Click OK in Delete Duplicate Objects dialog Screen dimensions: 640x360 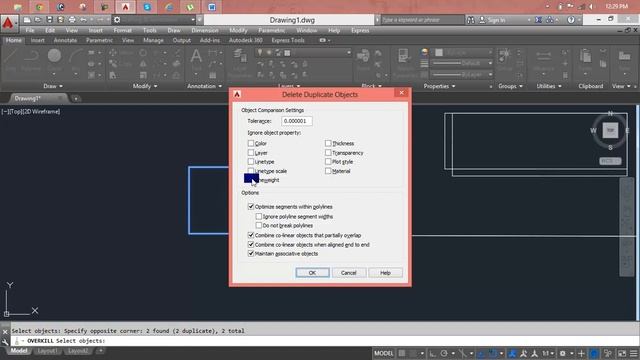(312, 273)
